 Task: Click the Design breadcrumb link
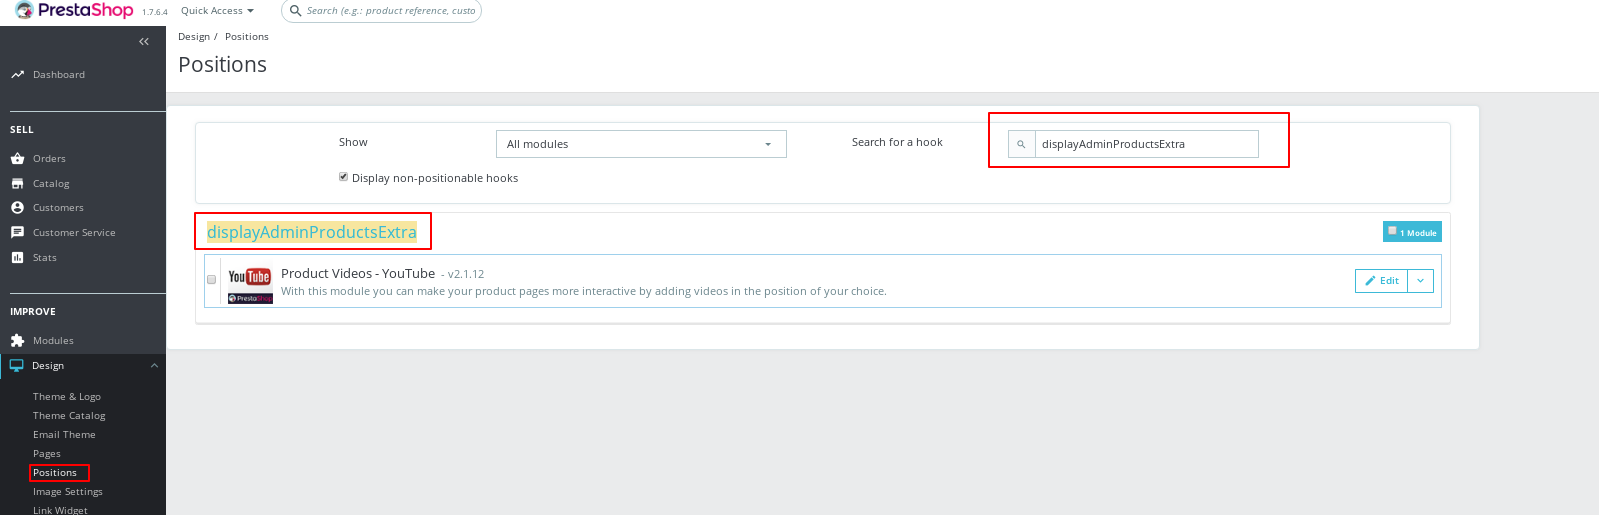coord(194,37)
